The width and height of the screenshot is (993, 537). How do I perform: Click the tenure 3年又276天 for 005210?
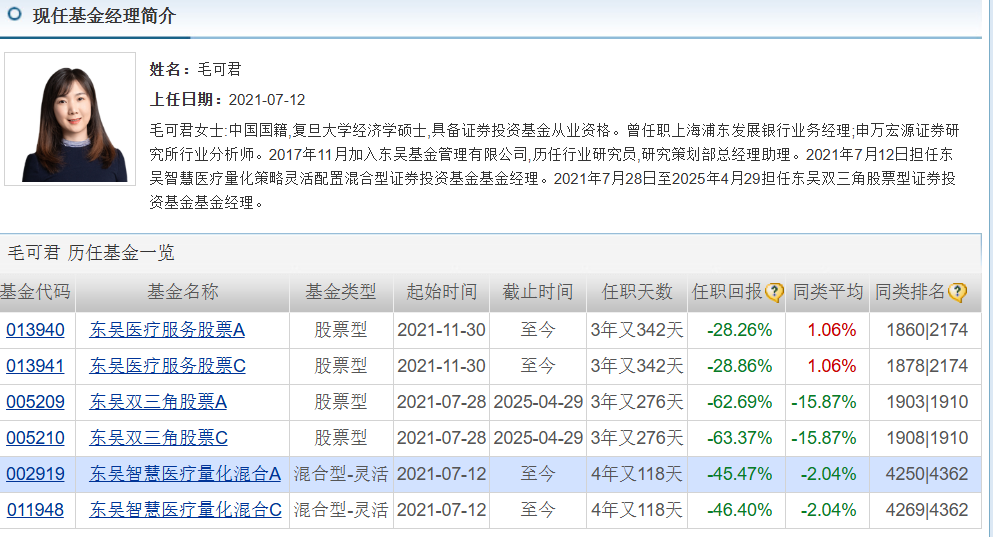637,438
